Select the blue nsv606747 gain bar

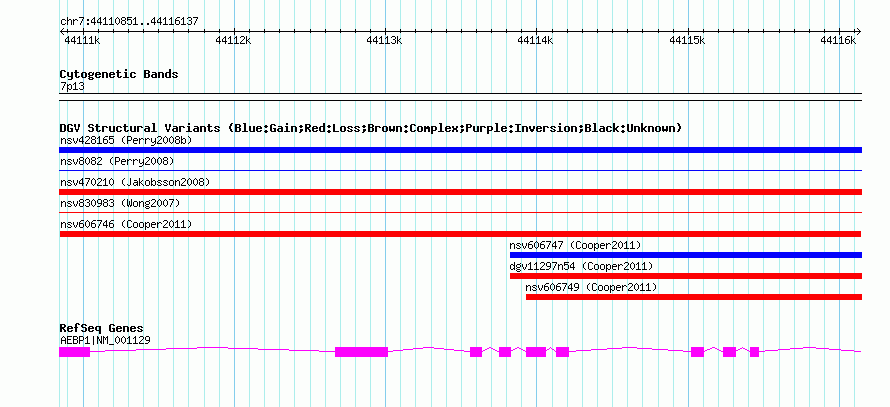tap(686, 255)
